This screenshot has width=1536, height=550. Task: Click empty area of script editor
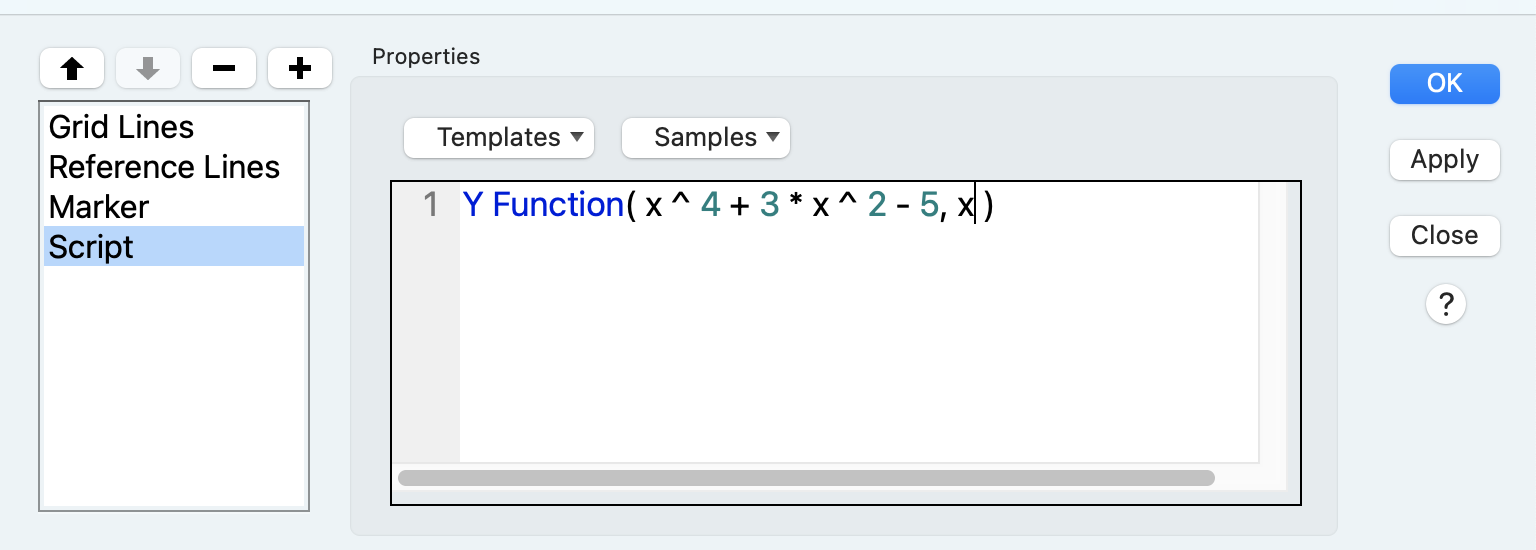pos(850,350)
